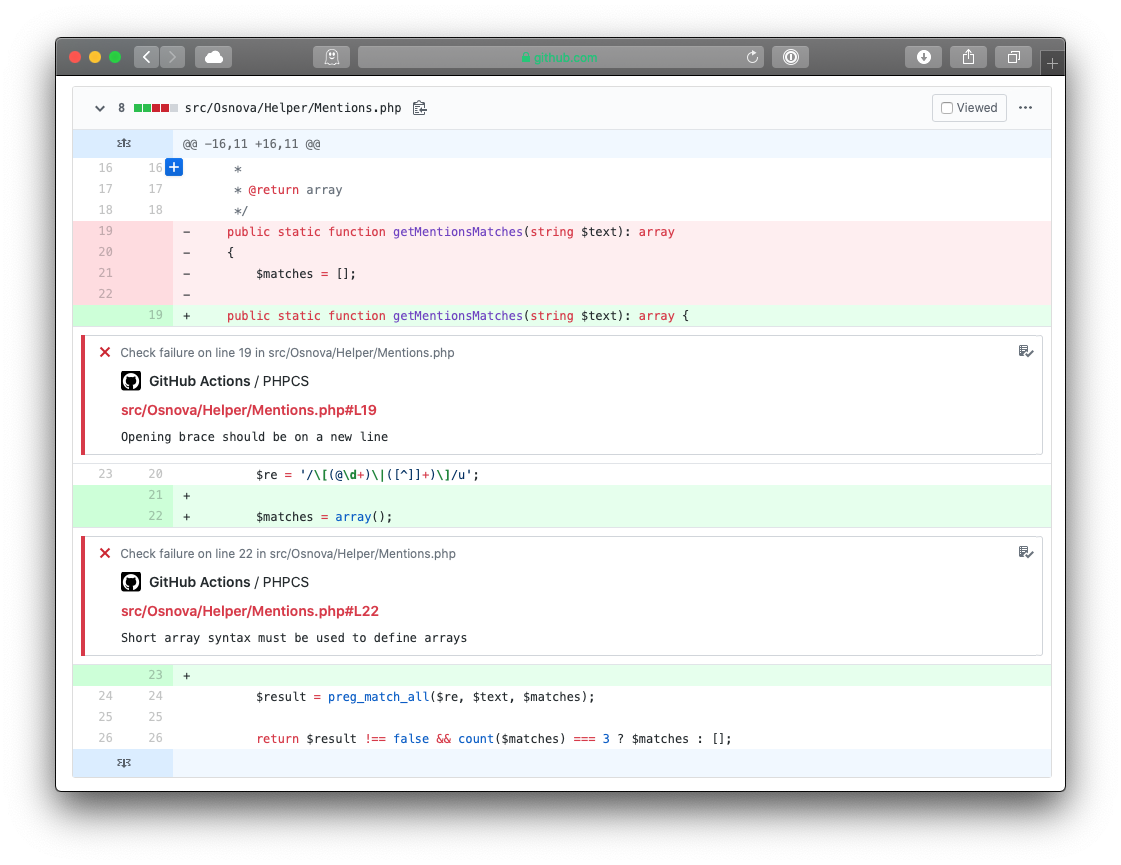Select the file path src/Osnova/Helper/Mentions.php
The image size is (1121, 865).
pos(293,108)
